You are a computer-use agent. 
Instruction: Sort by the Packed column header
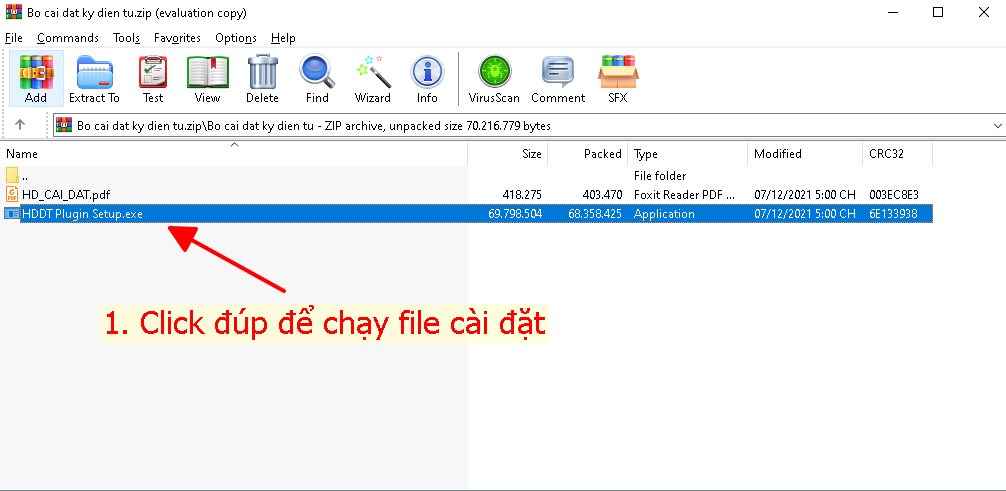point(587,154)
